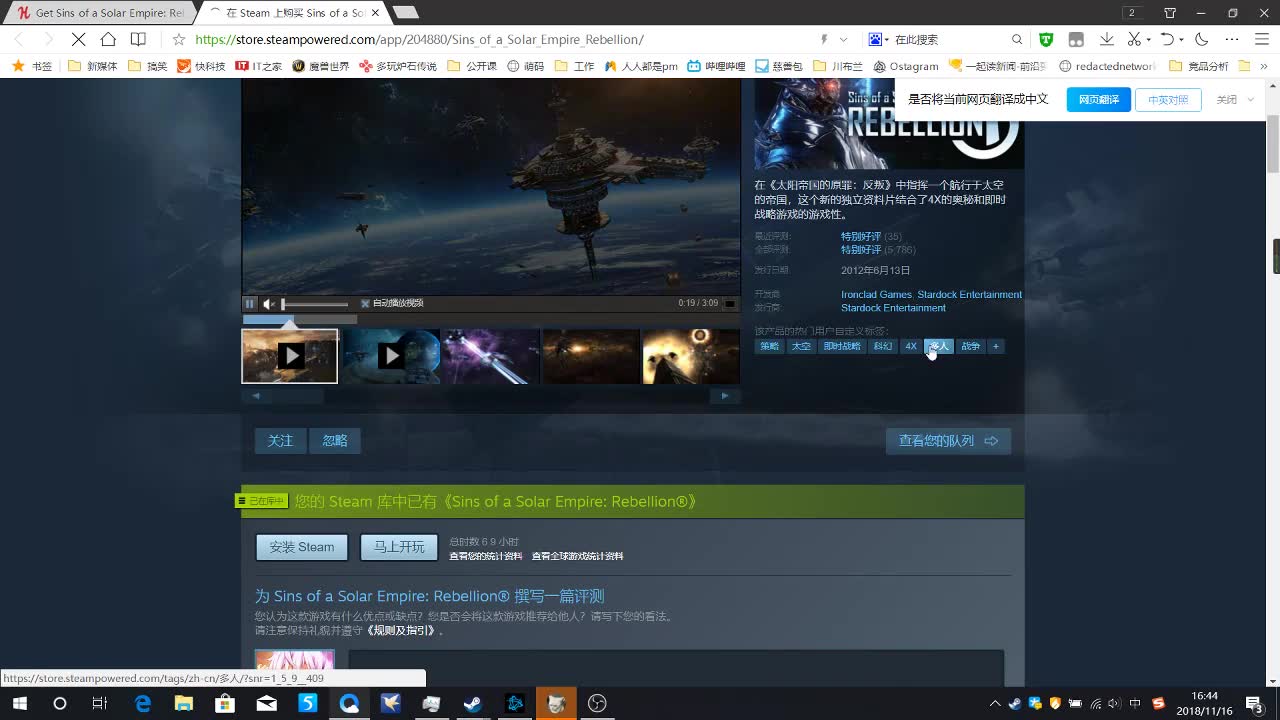Bookmark page with star icon
This screenshot has height=720, width=1280.
click(x=178, y=39)
